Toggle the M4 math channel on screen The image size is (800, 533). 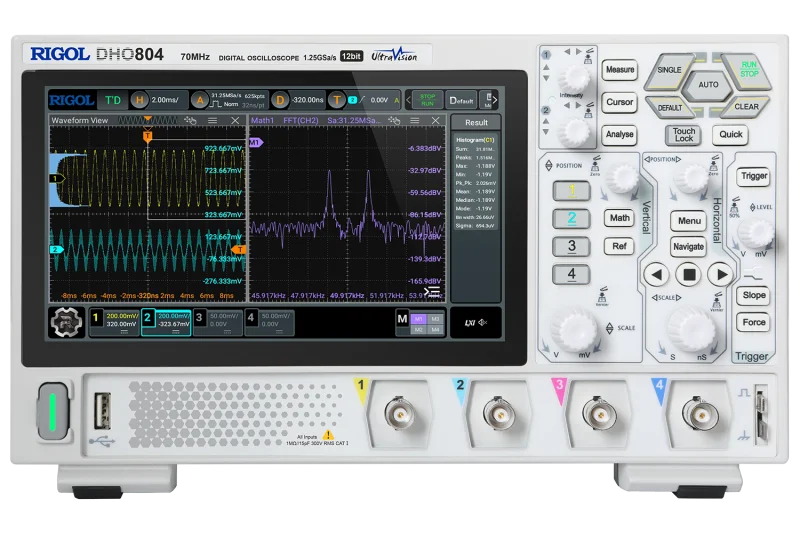tap(435, 329)
